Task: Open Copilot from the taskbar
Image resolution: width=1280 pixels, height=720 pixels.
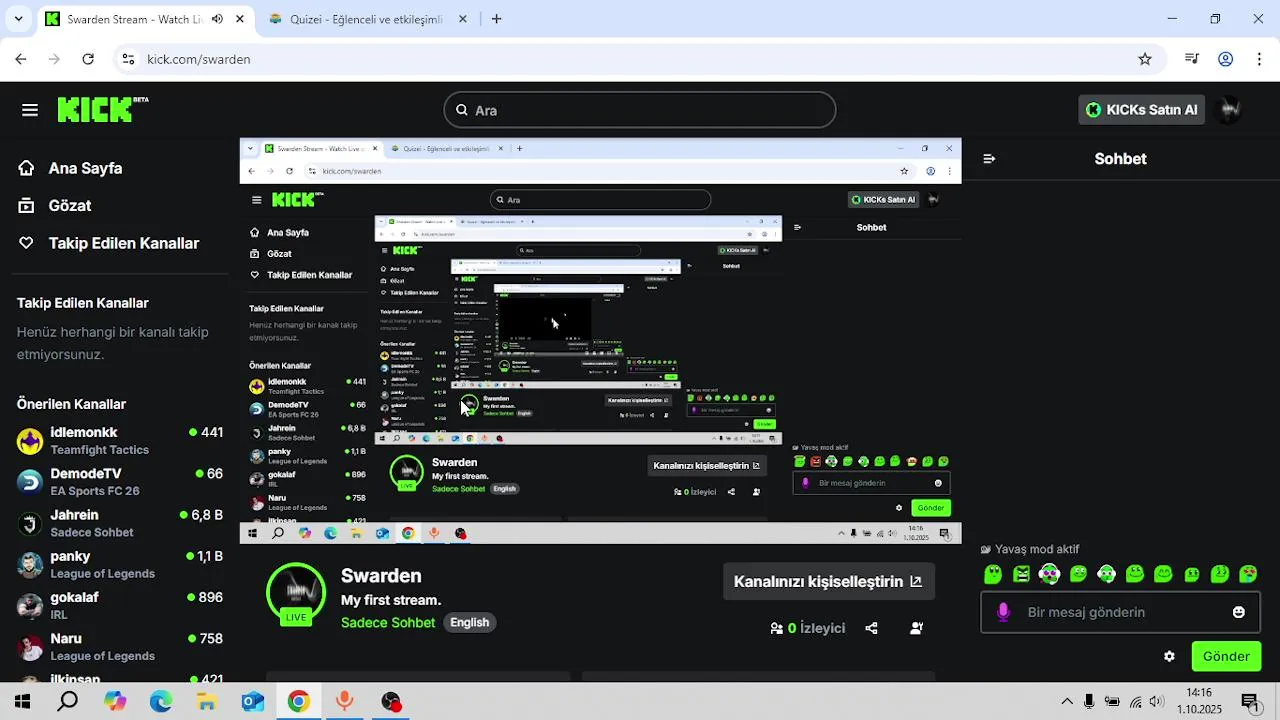Action: click(115, 702)
